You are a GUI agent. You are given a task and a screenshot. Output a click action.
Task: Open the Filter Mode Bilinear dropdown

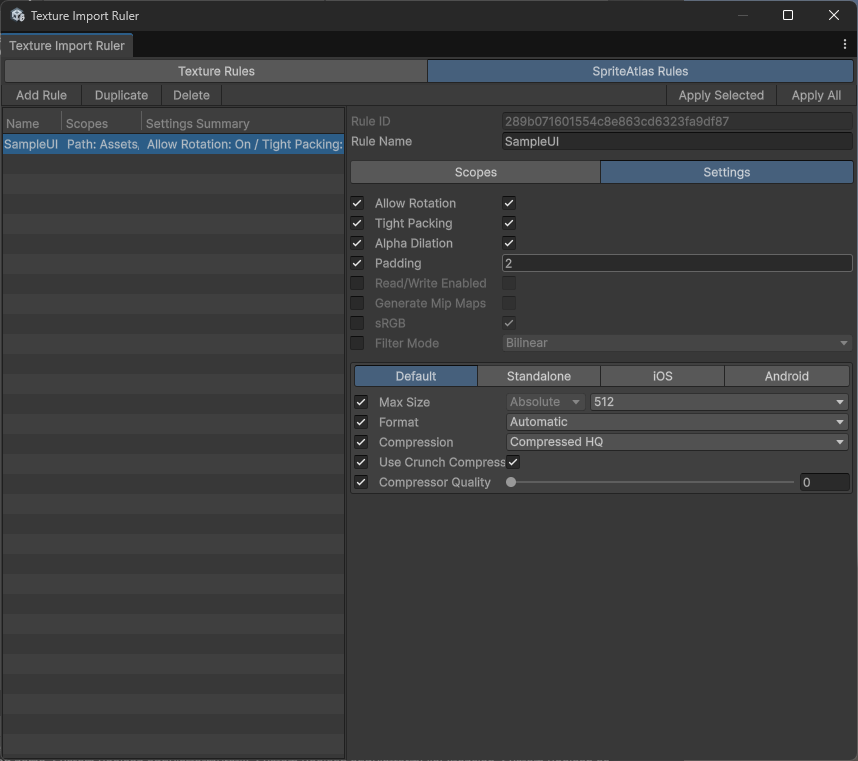coord(677,343)
